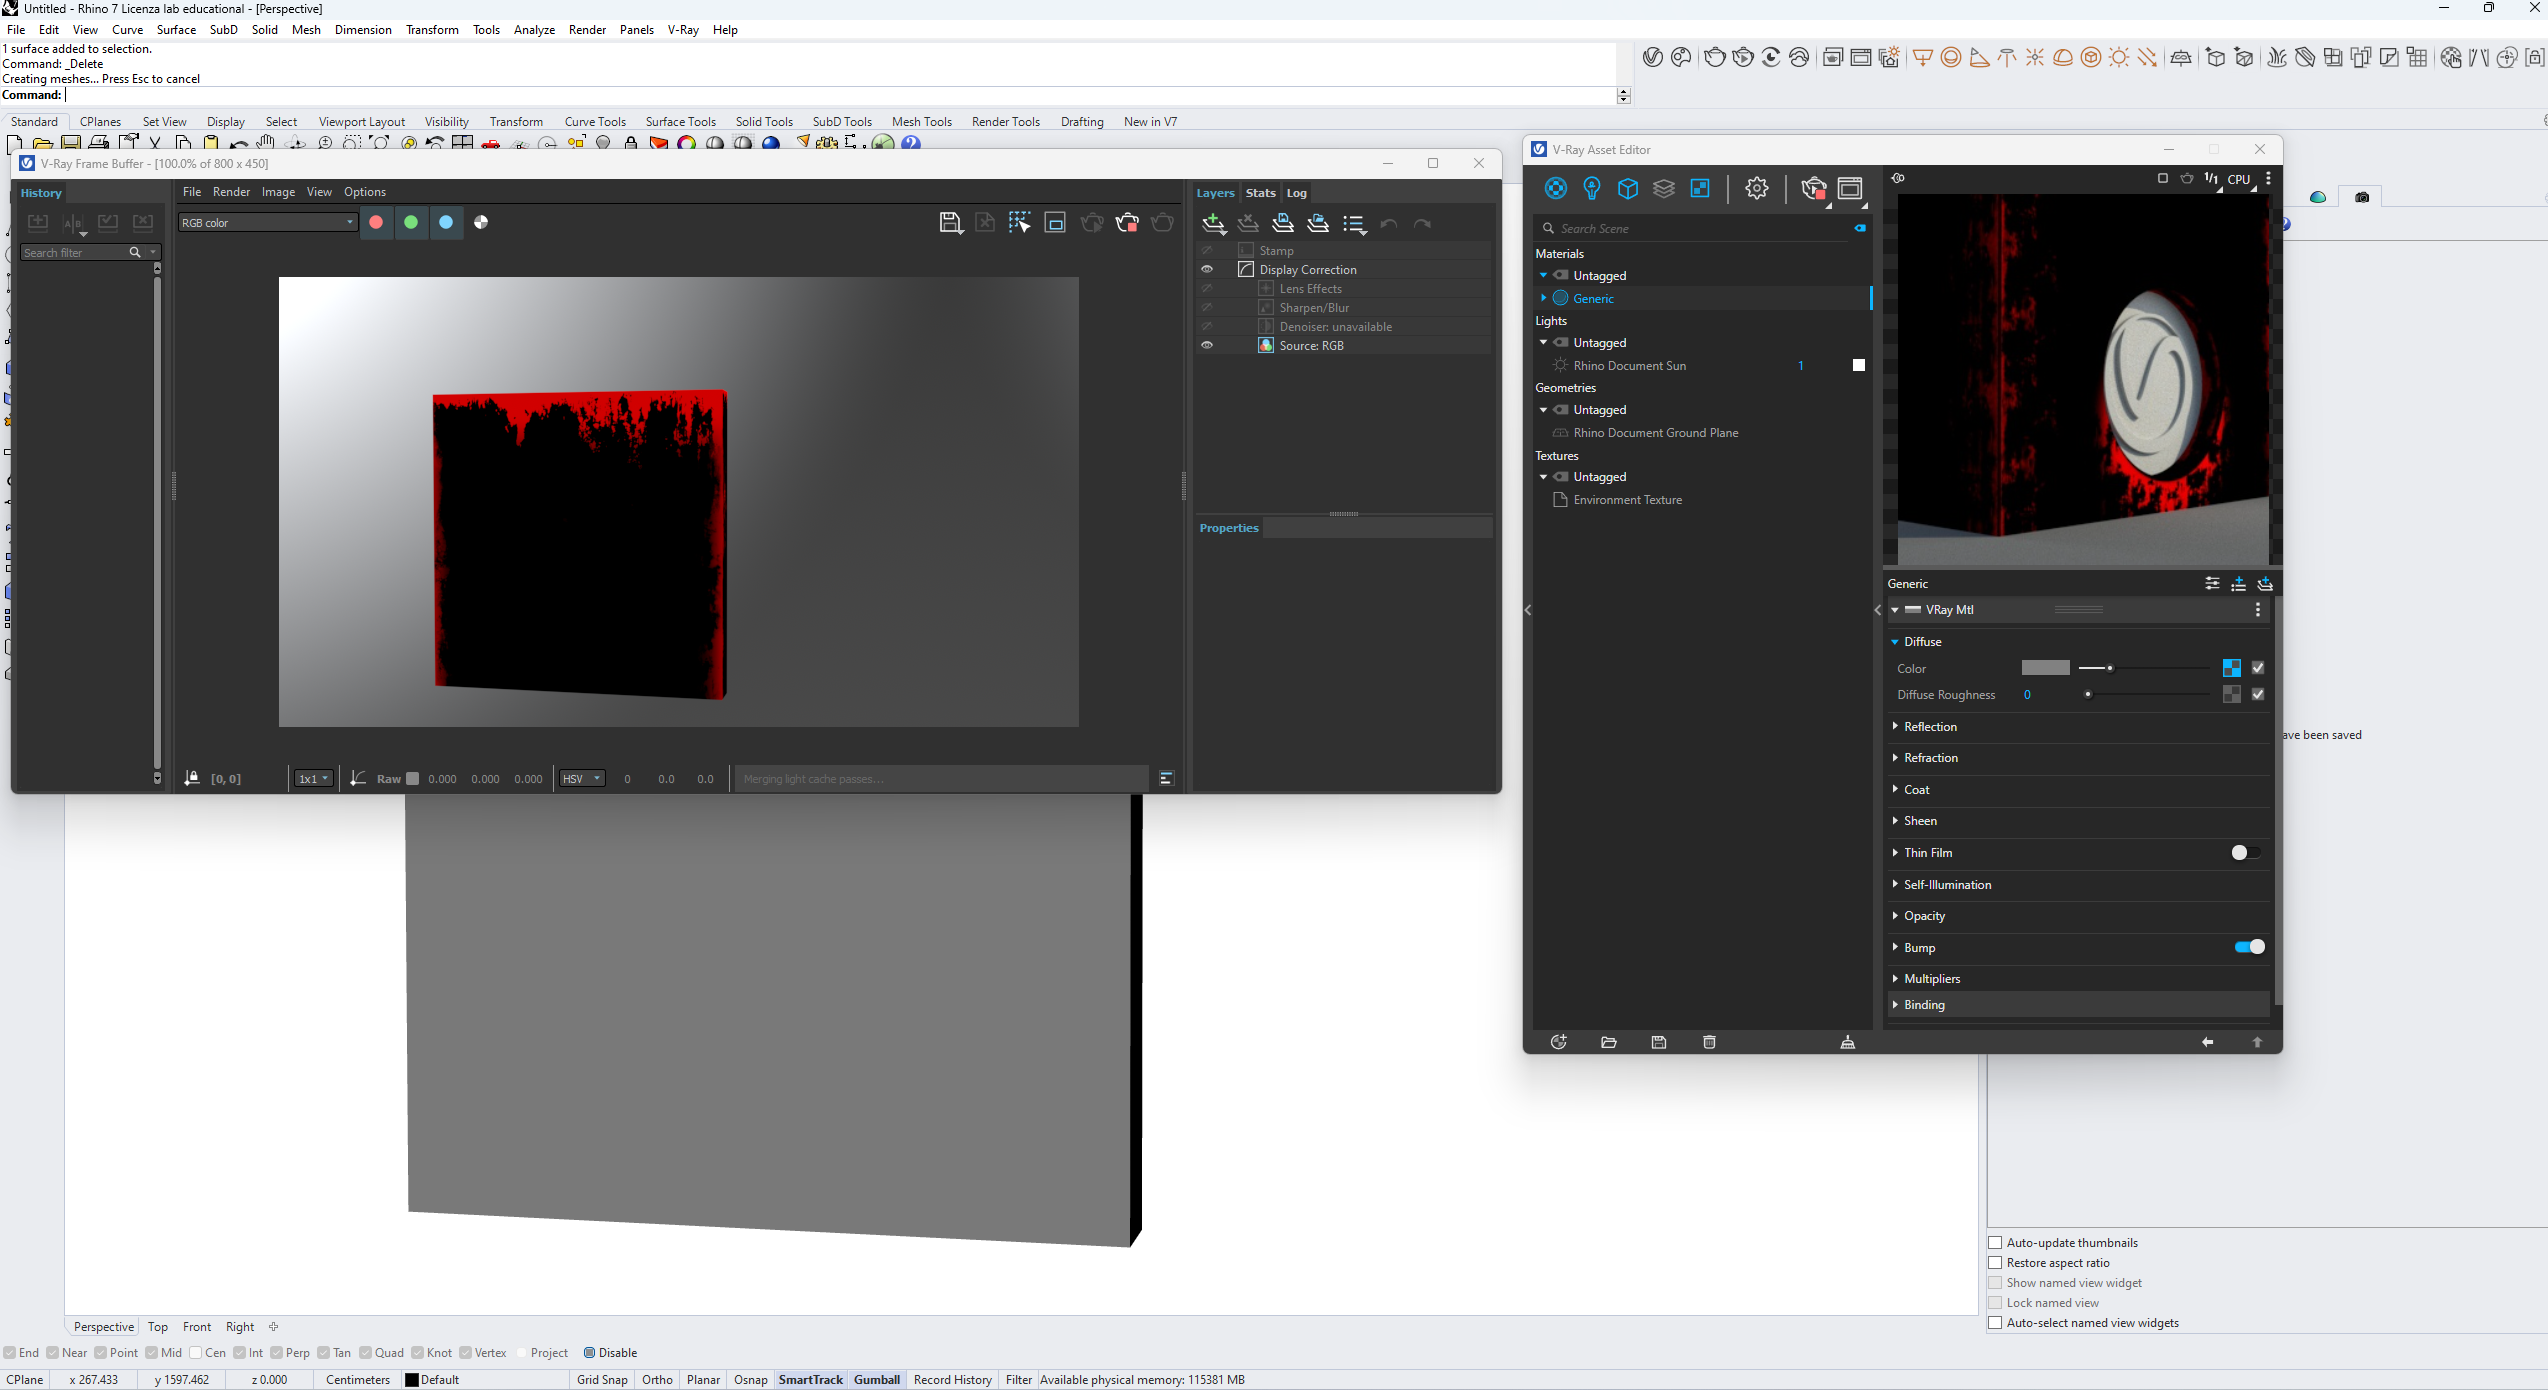The image size is (2548, 1390).
Task: Toggle visibility of Source RGB layer
Action: click(x=1206, y=344)
